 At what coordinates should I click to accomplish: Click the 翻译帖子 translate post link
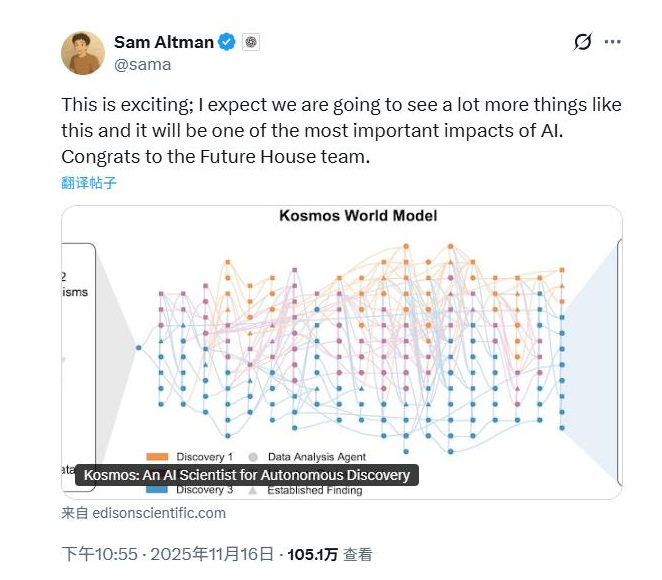89,182
